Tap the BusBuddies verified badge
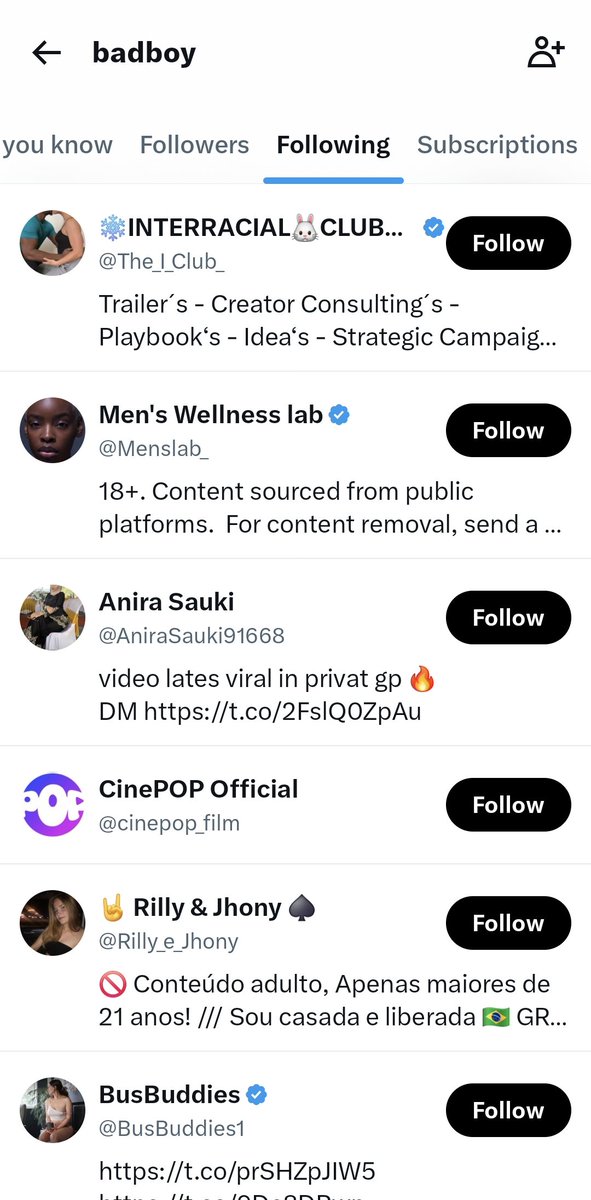 tap(257, 1094)
